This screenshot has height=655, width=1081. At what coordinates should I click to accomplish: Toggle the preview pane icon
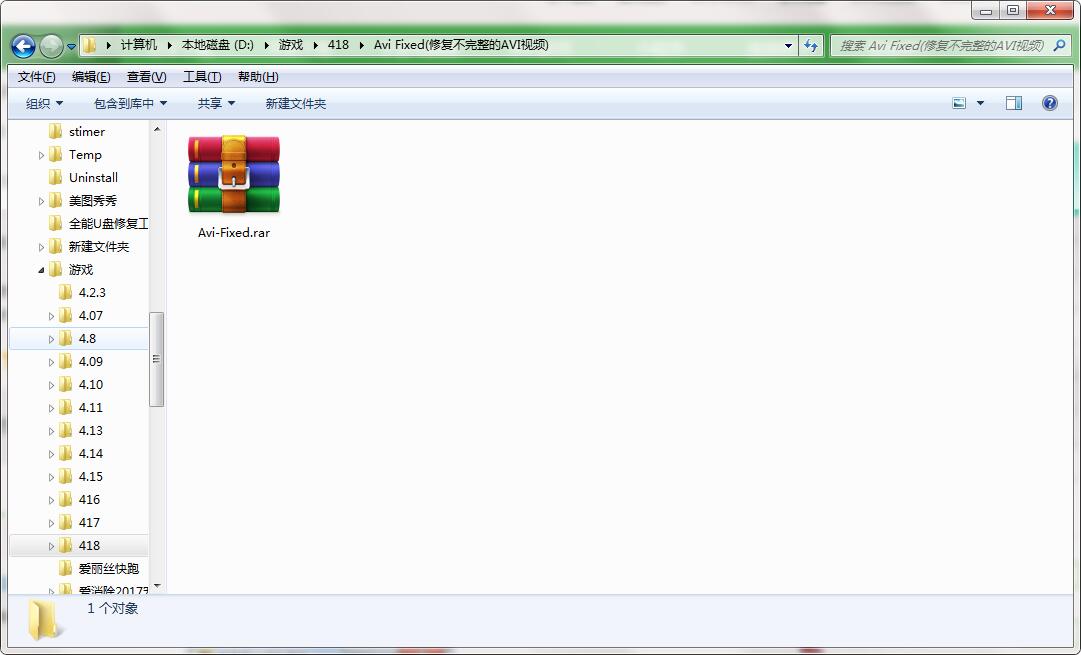click(1013, 103)
